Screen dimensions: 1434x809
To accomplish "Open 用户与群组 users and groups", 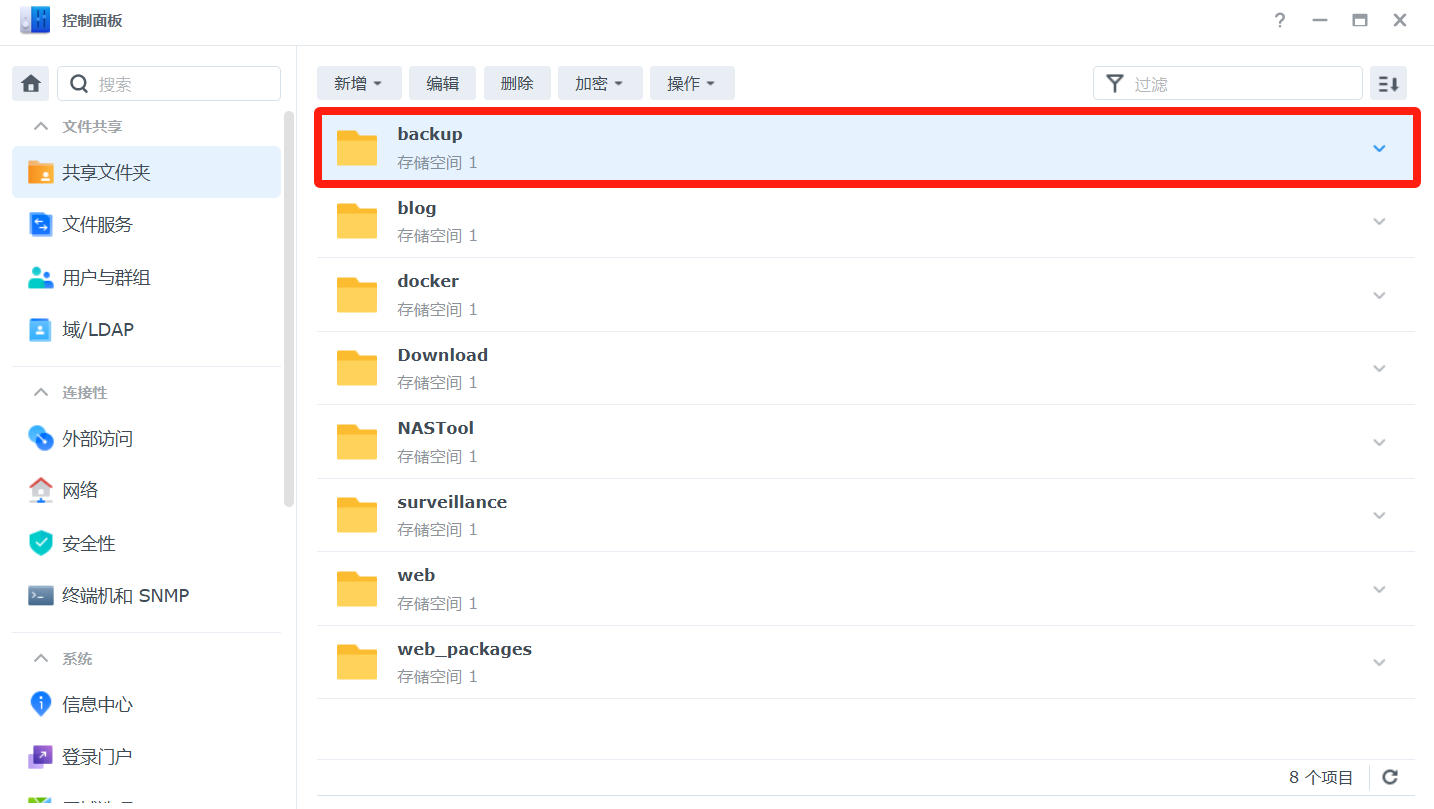I will pyautogui.click(x=105, y=278).
